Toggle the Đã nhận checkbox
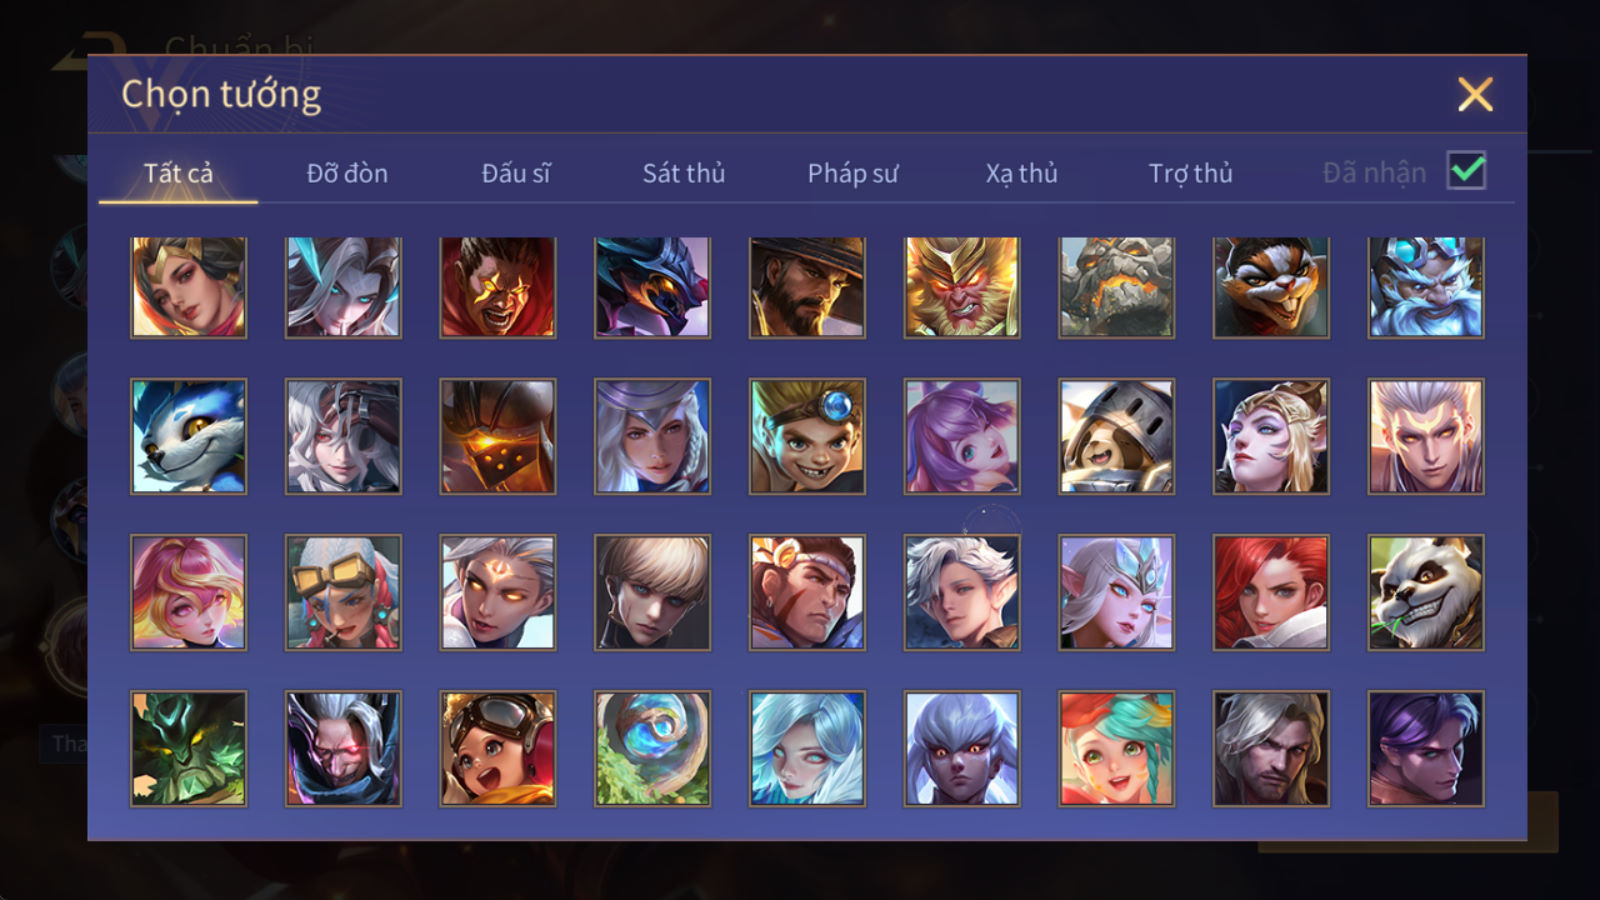1600x900 pixels. coord(1466,171)
